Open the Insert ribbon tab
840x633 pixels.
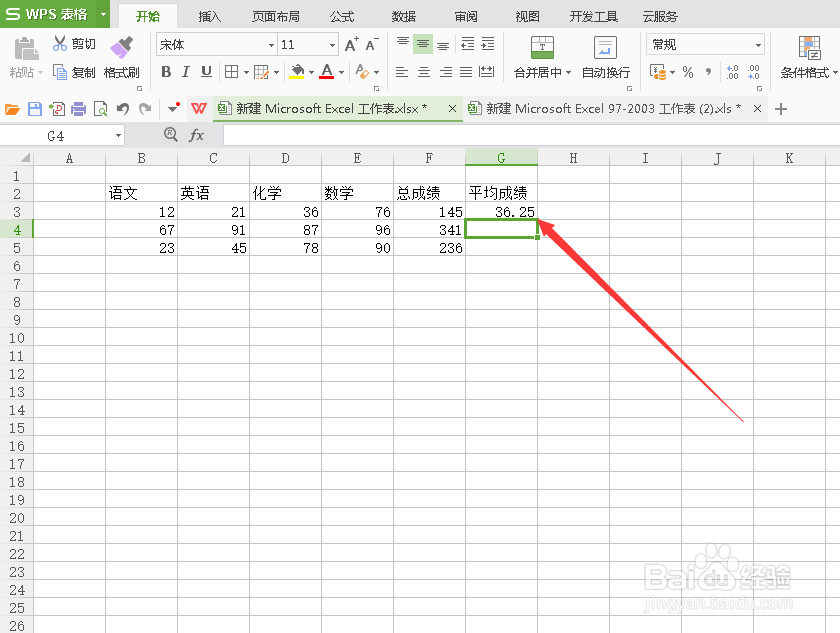coord(209,17)
